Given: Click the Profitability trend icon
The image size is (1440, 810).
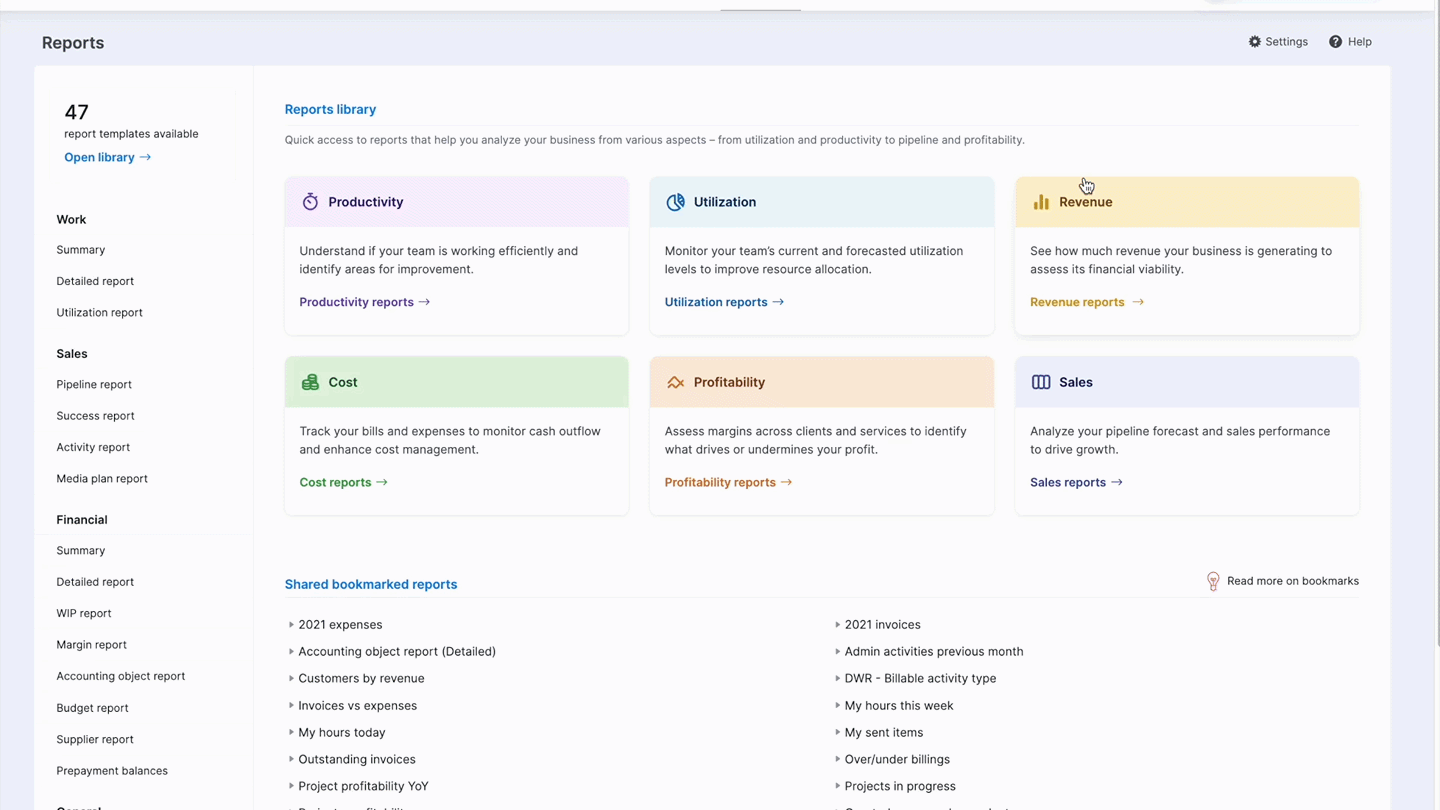Looking at the screenshot, I should point(676,382).
